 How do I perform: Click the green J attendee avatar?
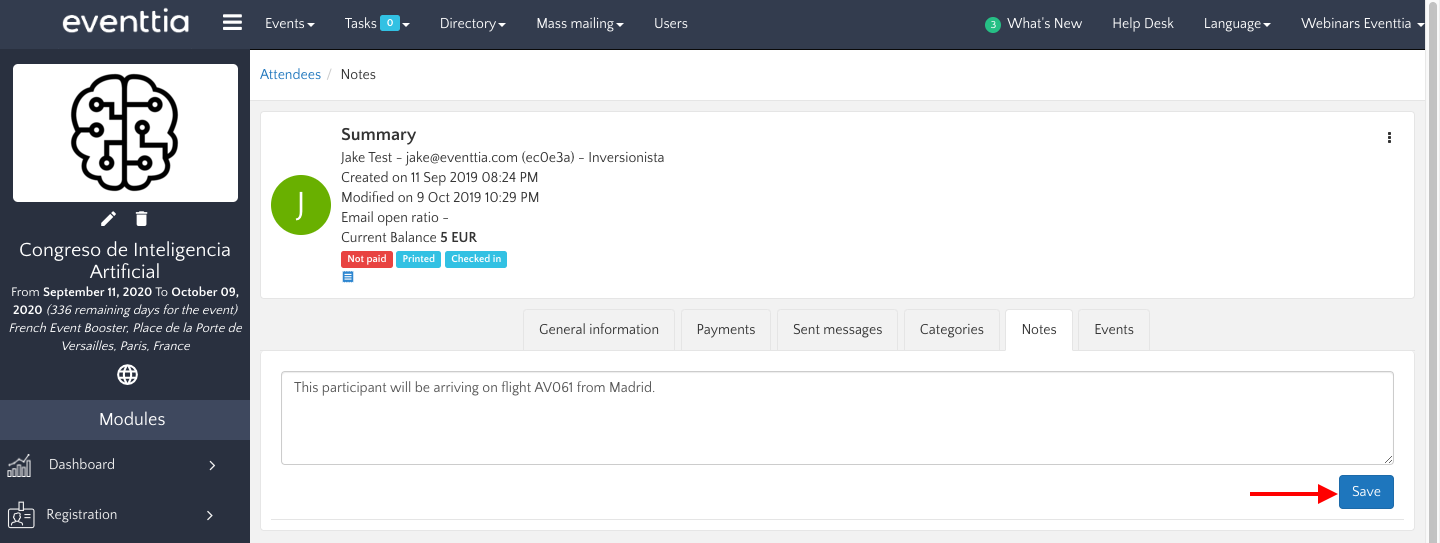[x=300, y=204]
